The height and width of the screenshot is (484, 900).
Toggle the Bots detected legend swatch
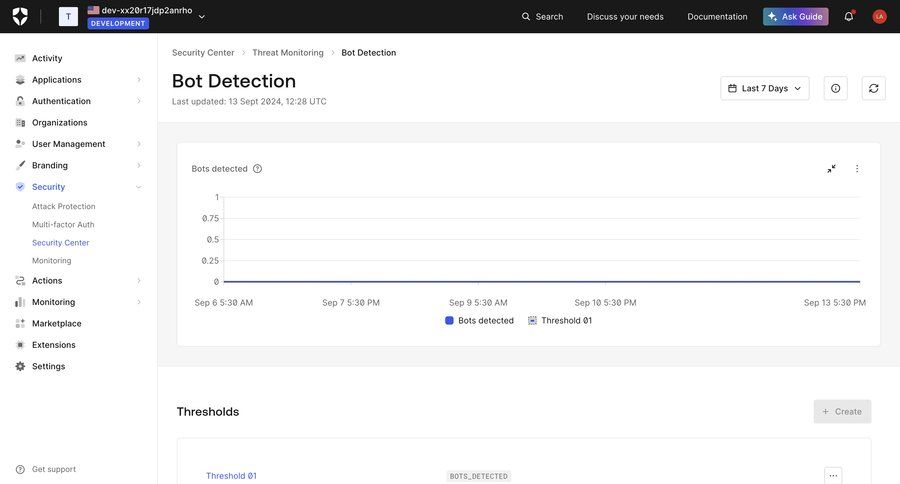[449, 321]
